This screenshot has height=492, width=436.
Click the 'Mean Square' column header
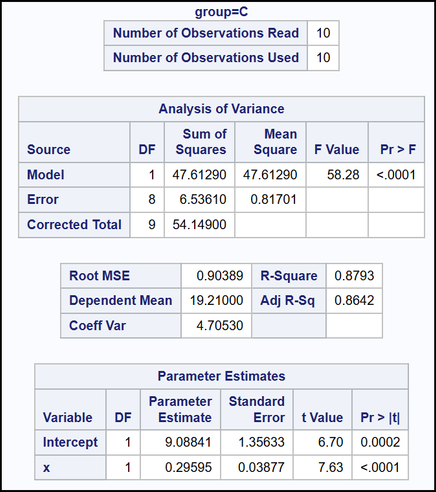[275, 142]
